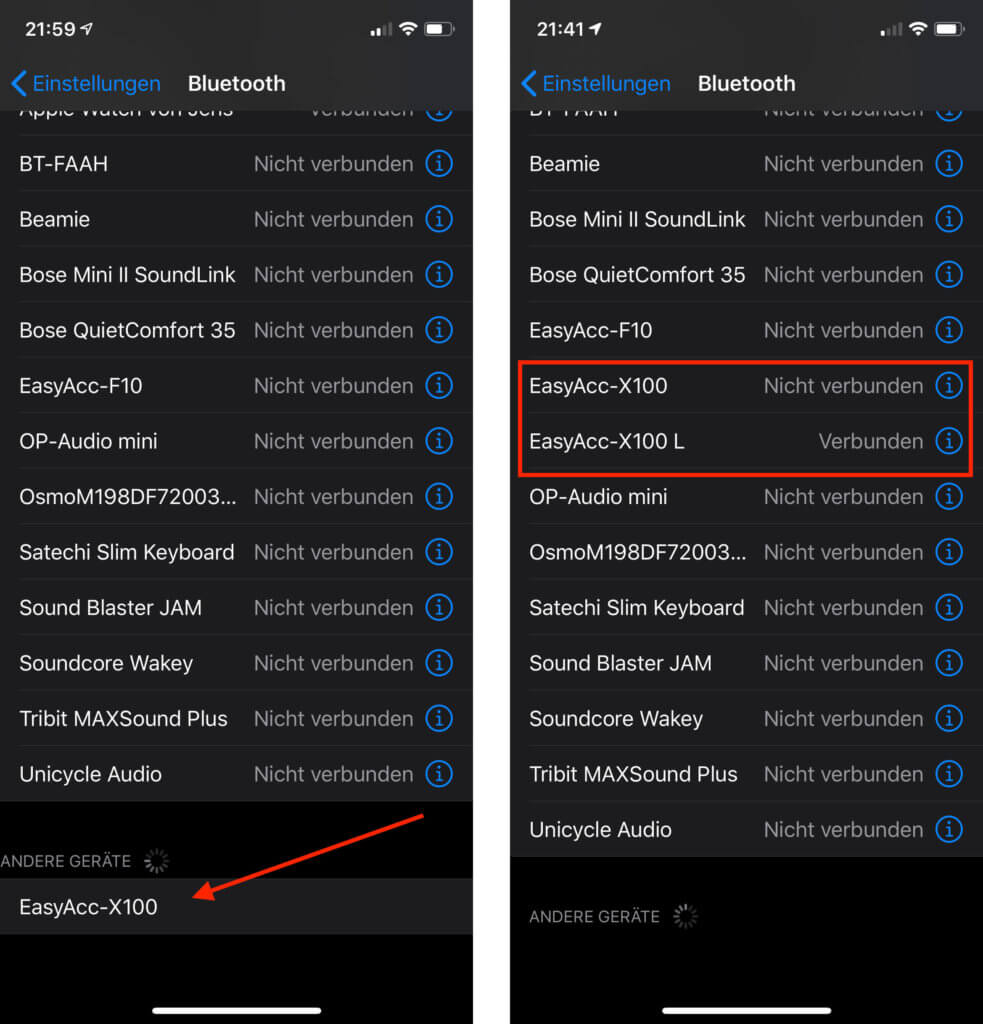This screenshot has height=1024, width=983.
Task: Open OP-Audio mini info icon on 21:59 screen
Action: [x=439, y=441]
